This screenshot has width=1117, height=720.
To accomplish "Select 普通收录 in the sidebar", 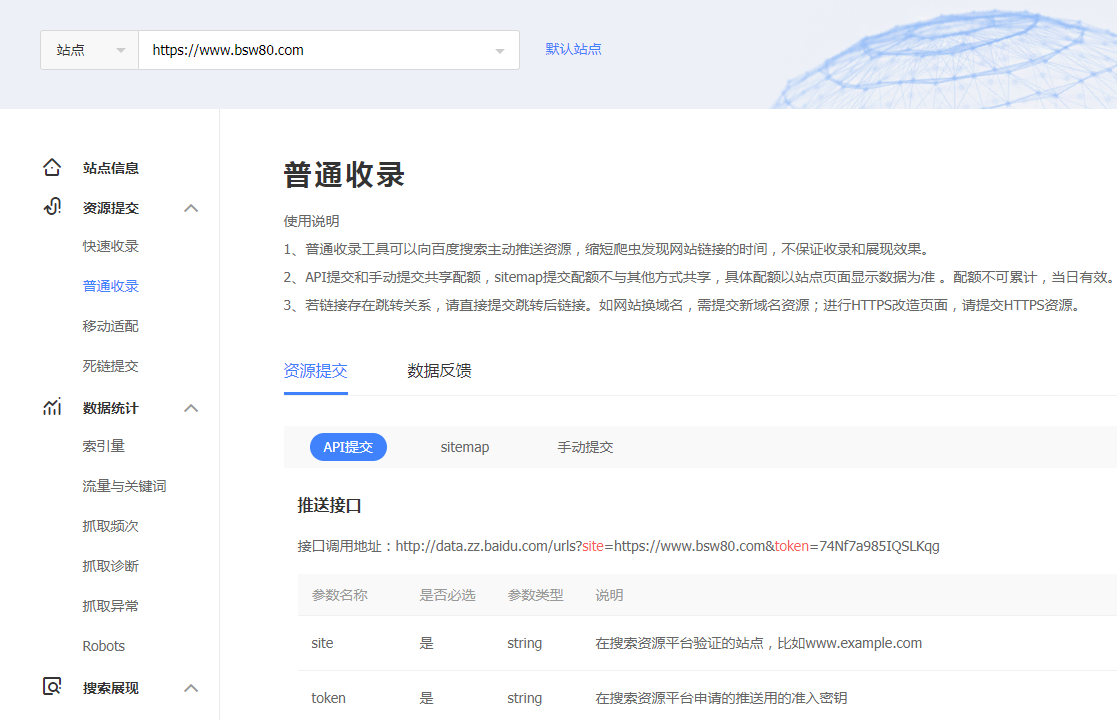I will (x=110, y=286).
